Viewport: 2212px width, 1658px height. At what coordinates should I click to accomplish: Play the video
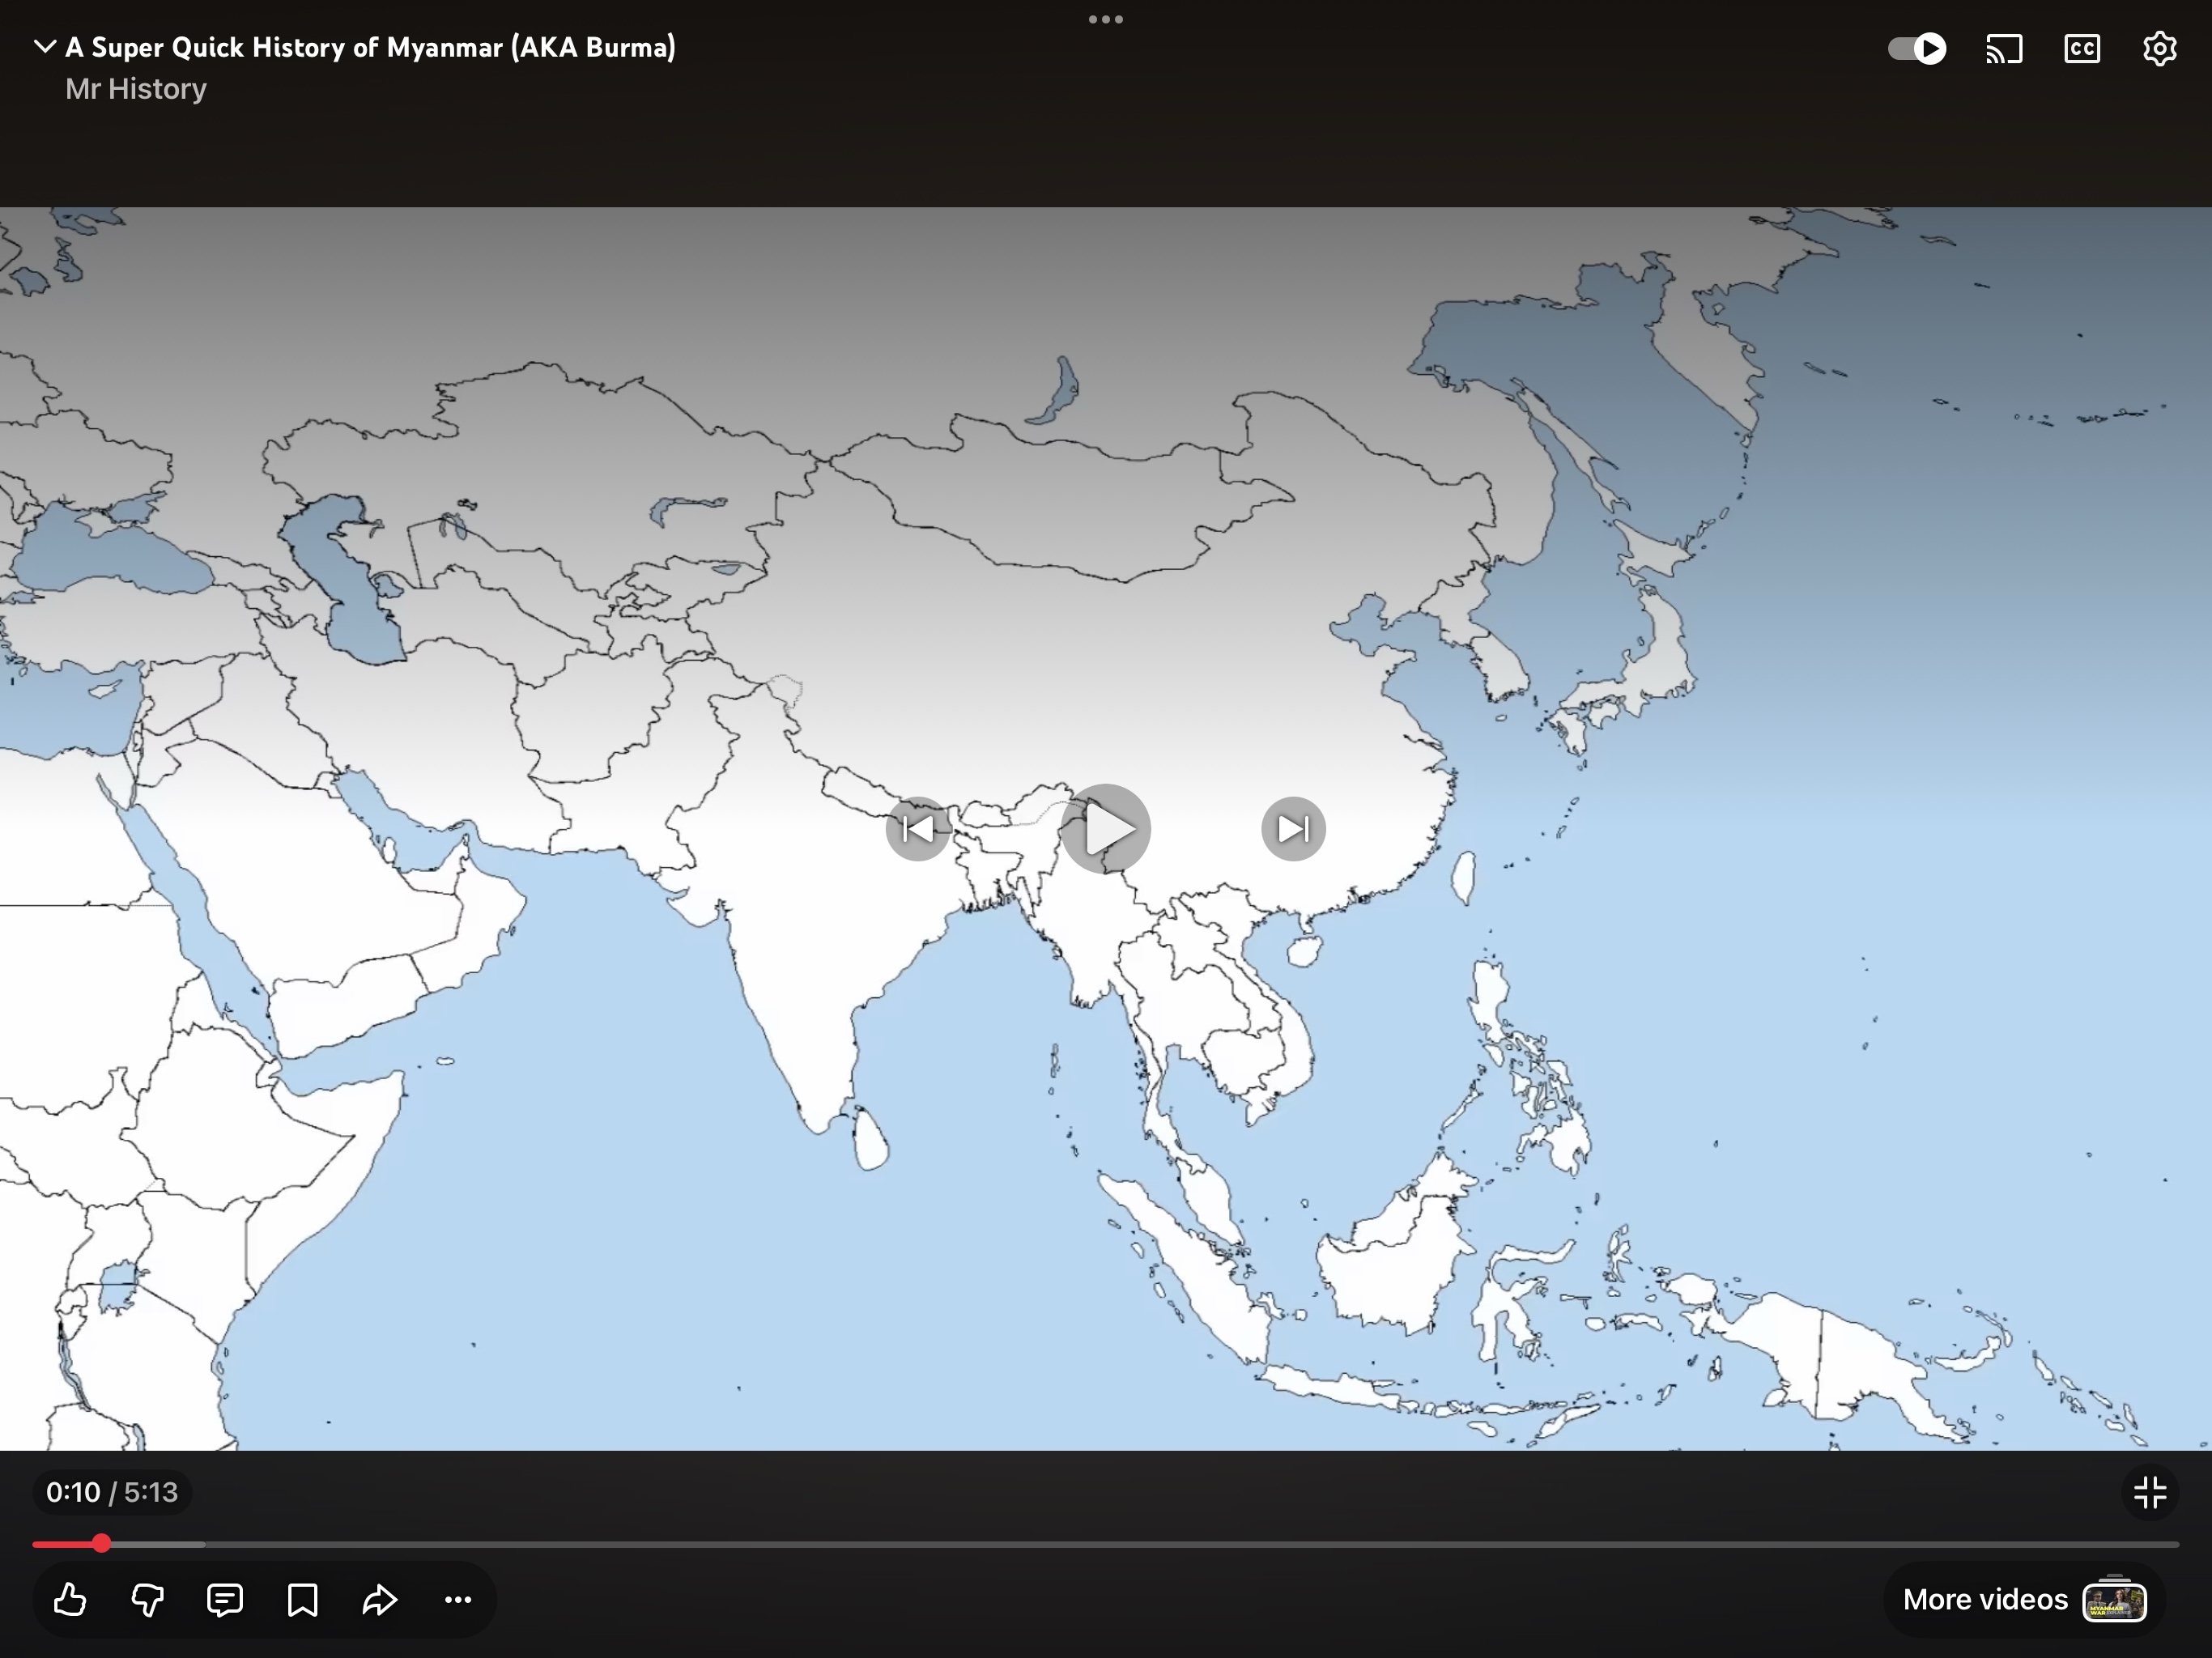point(1106,829)
